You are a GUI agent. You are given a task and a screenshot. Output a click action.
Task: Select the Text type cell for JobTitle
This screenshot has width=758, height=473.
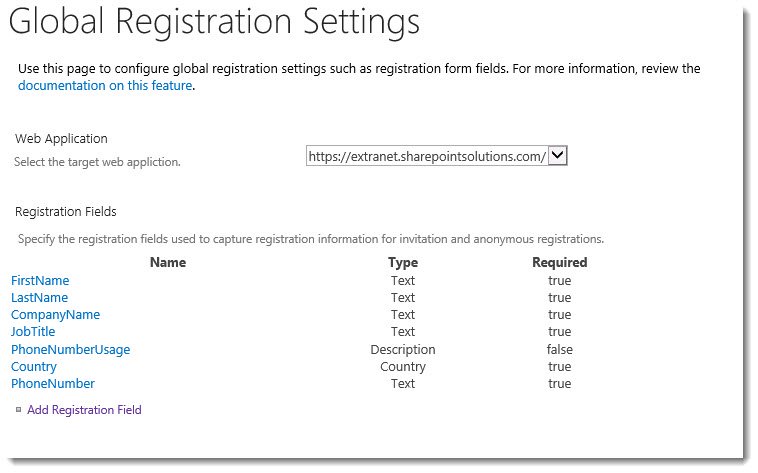coord(403,332)
